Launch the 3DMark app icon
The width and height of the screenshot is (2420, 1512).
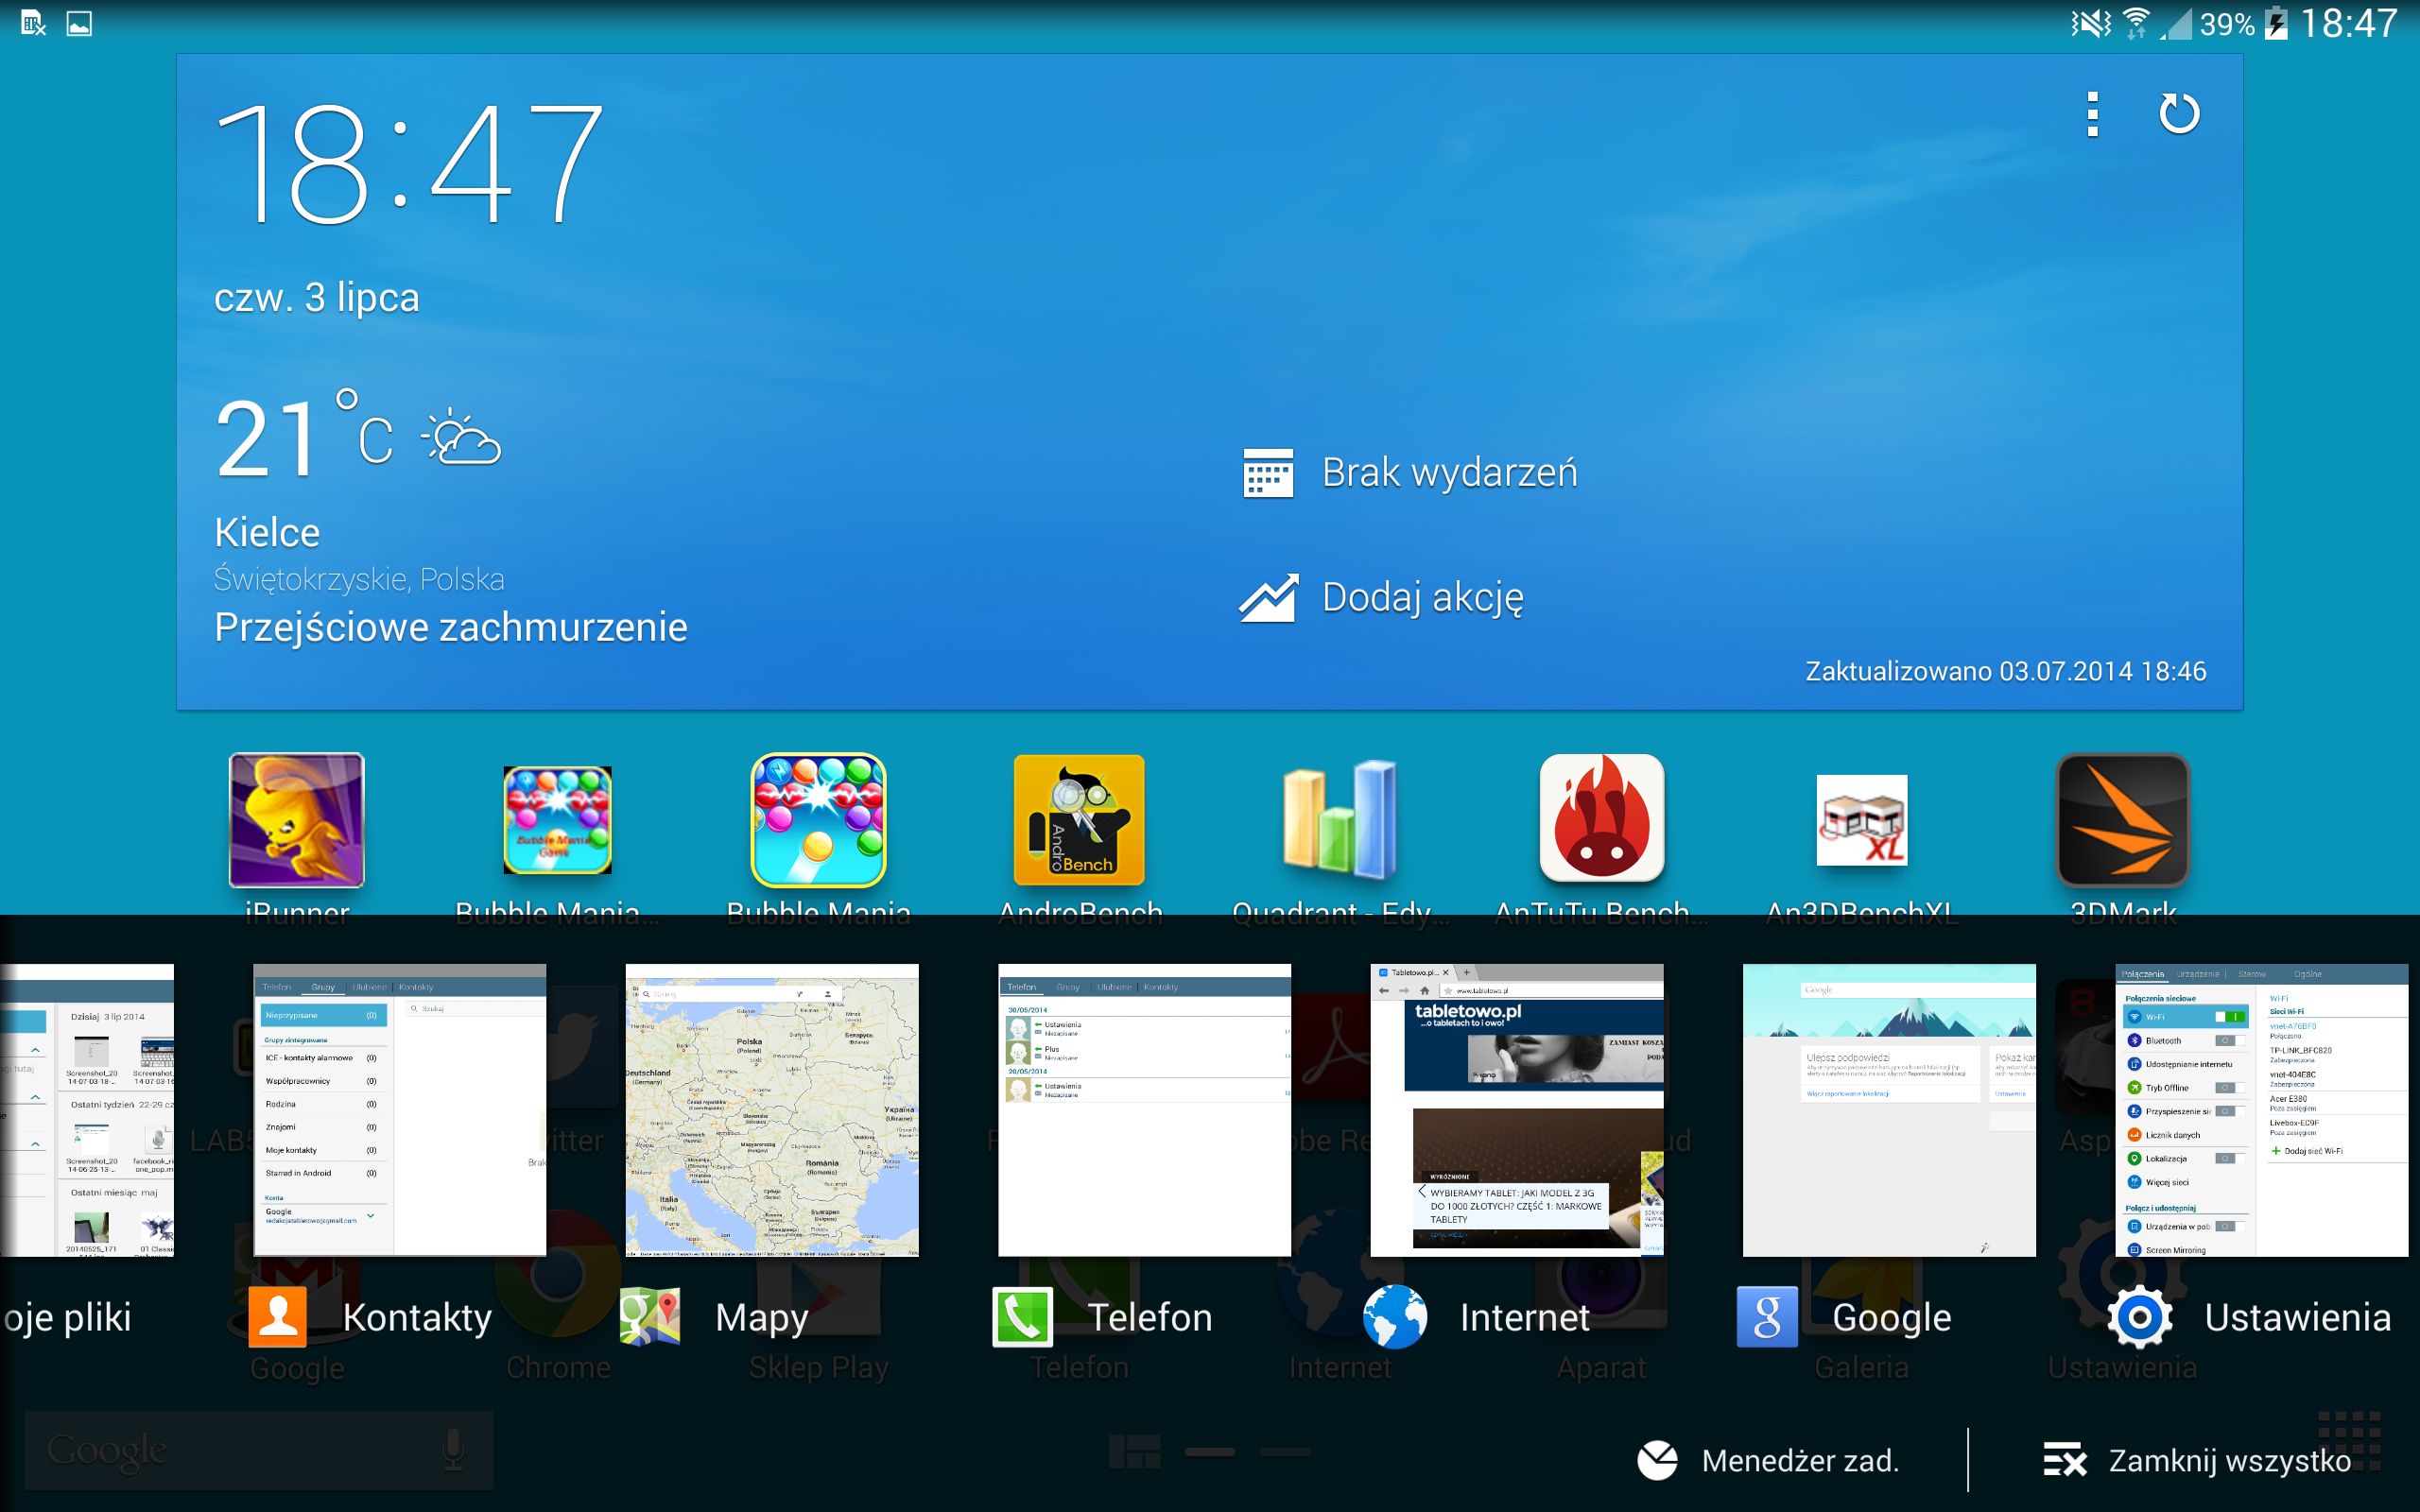pyautogui.click(x=2123, y=820)
